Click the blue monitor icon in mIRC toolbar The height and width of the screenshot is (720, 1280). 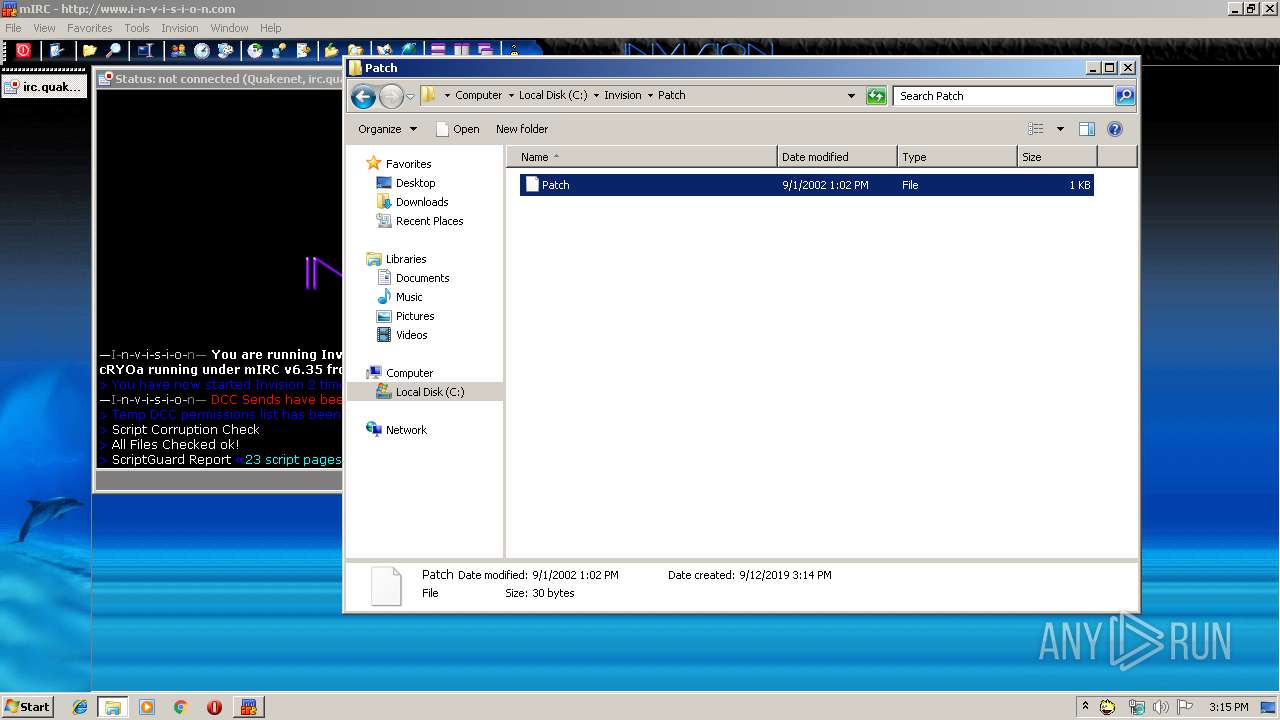click(146, 50)
